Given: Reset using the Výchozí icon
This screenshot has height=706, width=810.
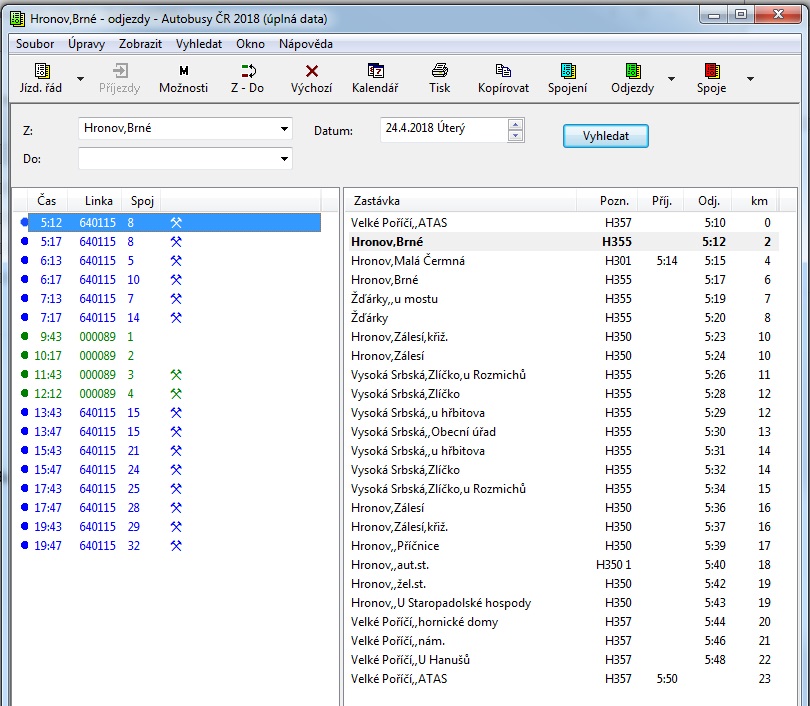Looking at the screenshot, I should [311, 71].
